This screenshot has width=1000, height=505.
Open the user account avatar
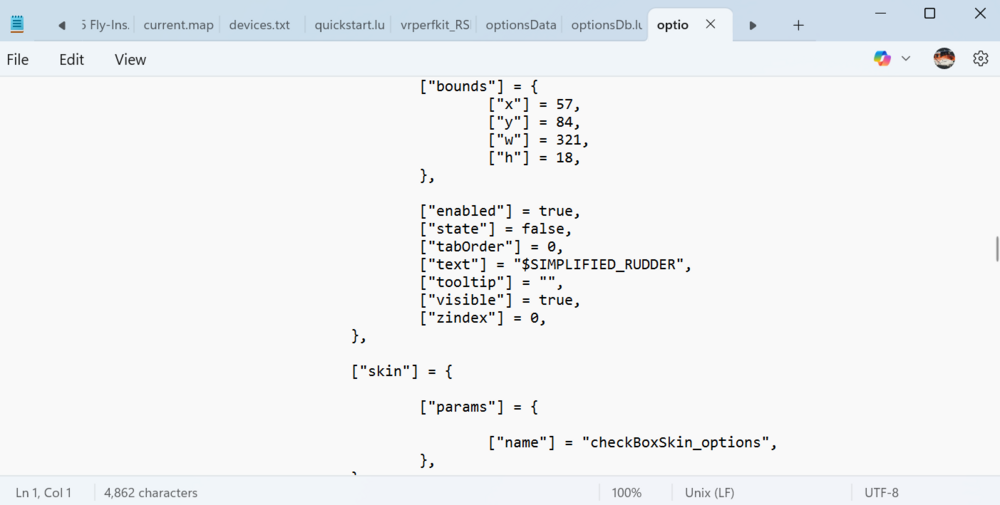pyautogui.click(x=944, y=59)
